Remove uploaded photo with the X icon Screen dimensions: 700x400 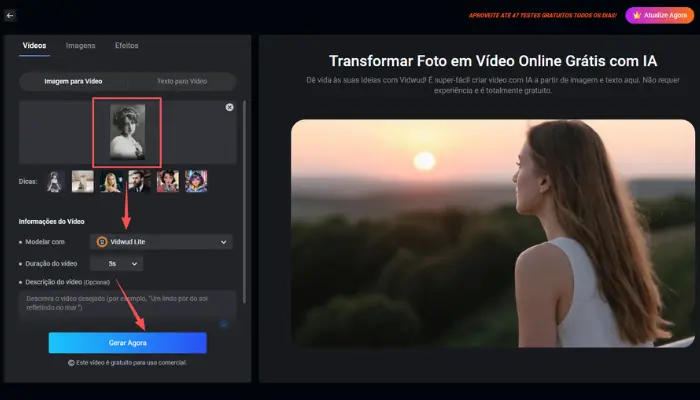(x=229, y=107)
